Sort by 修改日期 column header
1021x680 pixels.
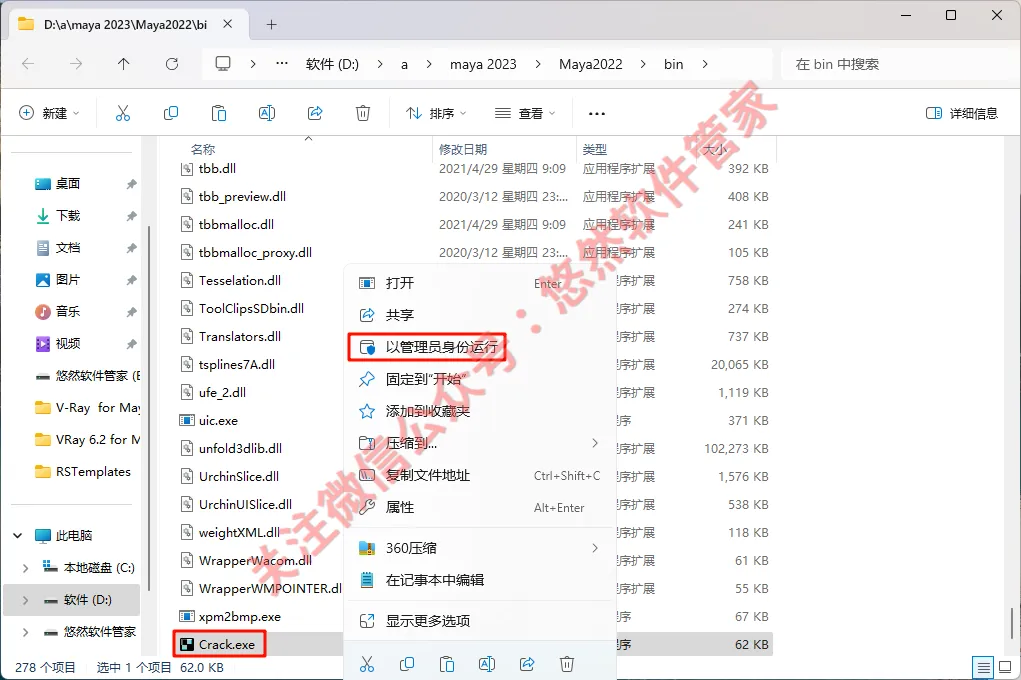(463, 150)
